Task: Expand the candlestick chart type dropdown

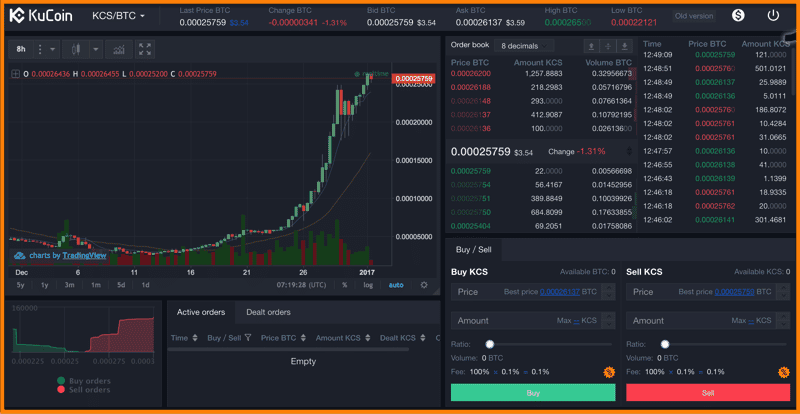Action: (96, 49)
